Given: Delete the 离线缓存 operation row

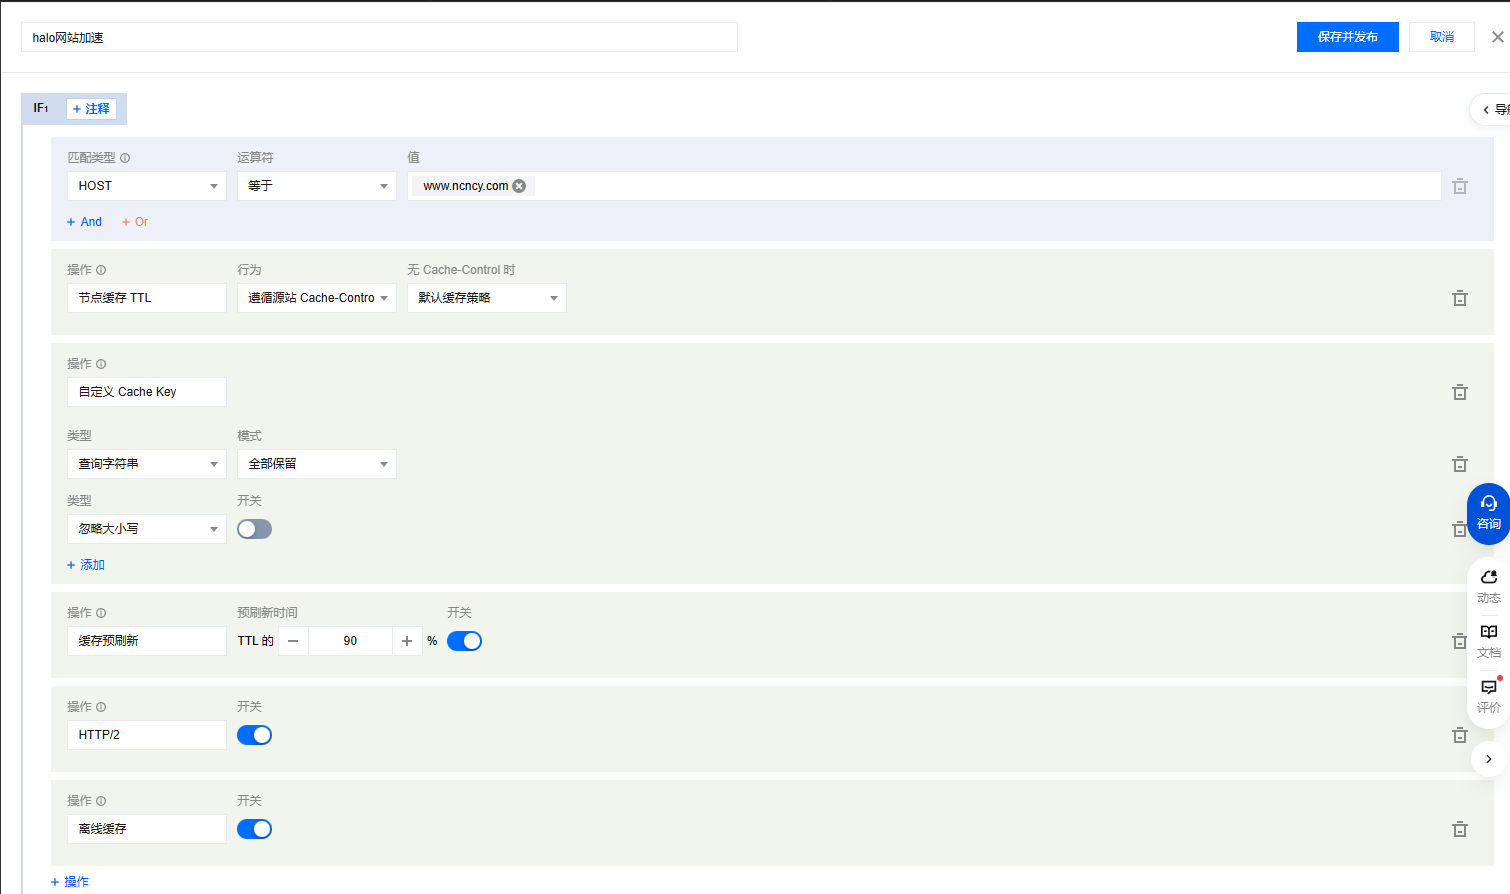Looking at the screenshot, I should coord(1459,829).
